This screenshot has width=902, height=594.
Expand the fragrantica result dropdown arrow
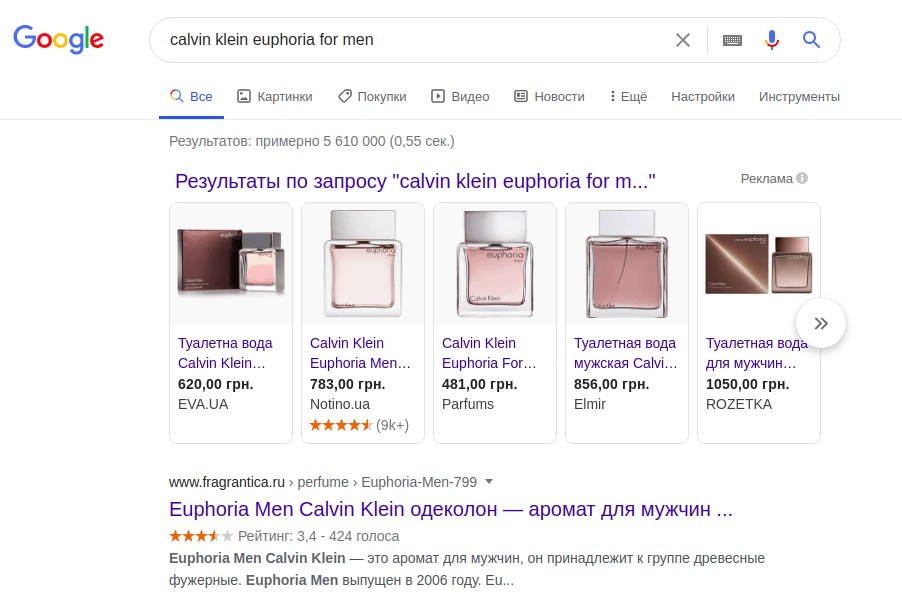pyautogui.click(x=489, y=480)
